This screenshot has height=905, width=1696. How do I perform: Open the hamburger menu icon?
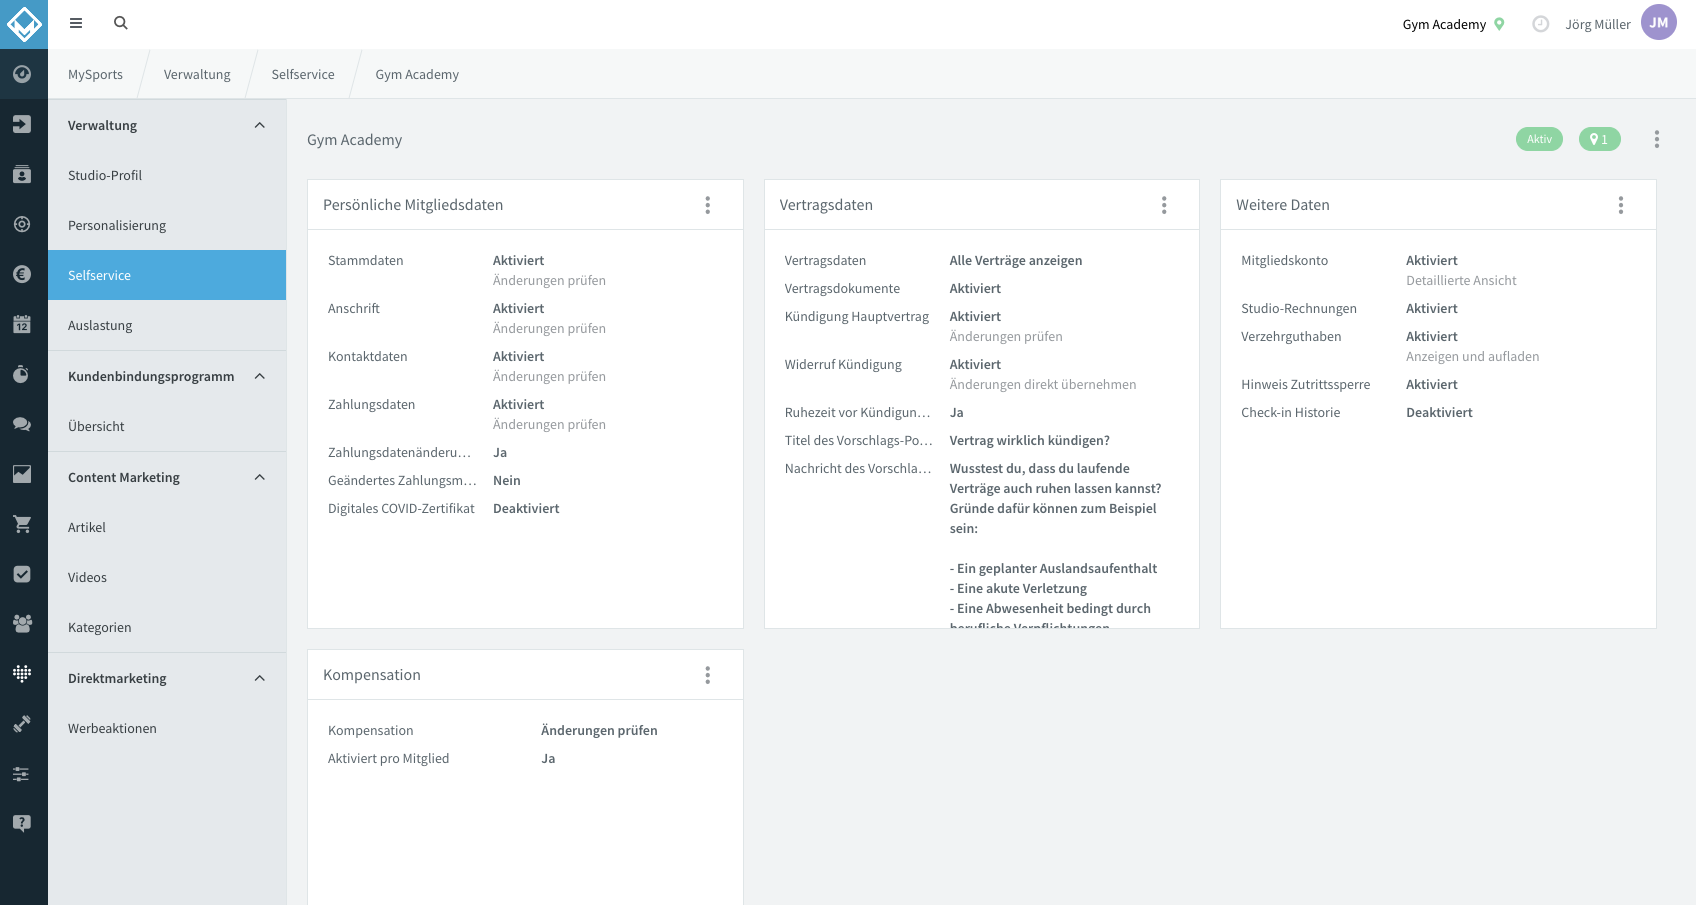[76, 23]
